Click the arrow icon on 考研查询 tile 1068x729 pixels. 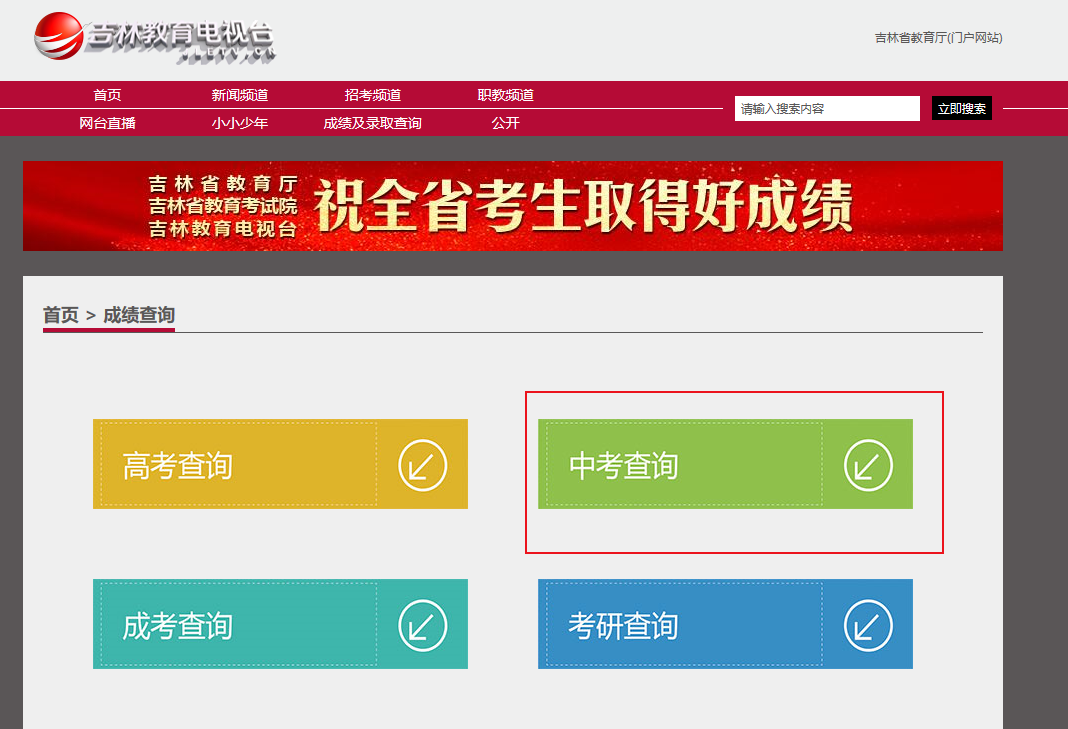pos(867,625)
